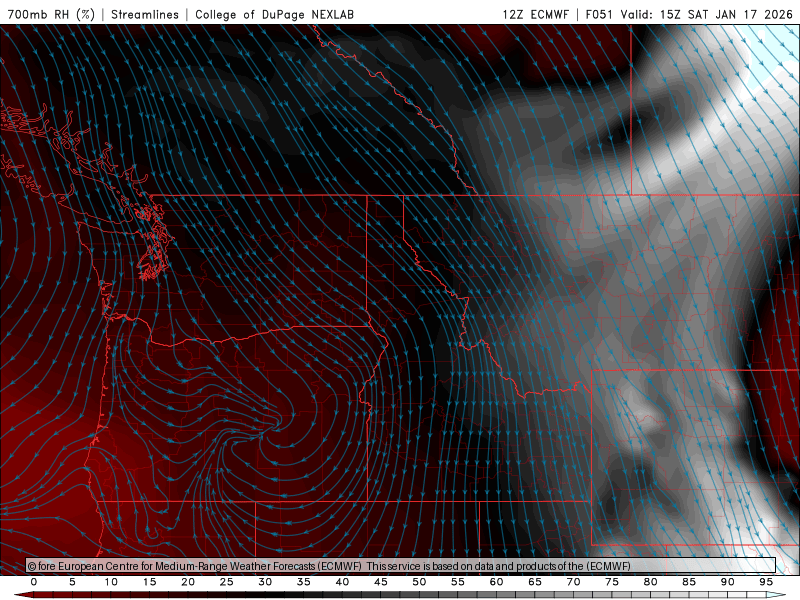800x600 pixels.
Task: Select the "45" value on the RH scale
Action: click(x=381, y=582)
